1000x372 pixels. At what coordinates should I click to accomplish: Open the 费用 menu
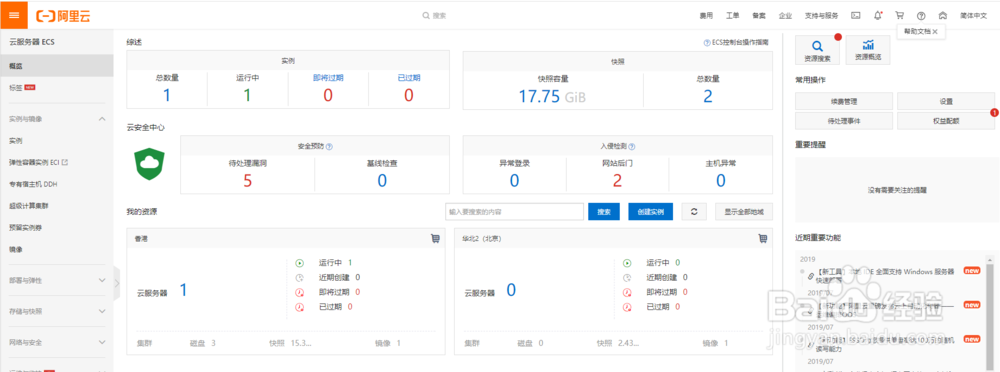pyautogui.click(x=706, y=15)
